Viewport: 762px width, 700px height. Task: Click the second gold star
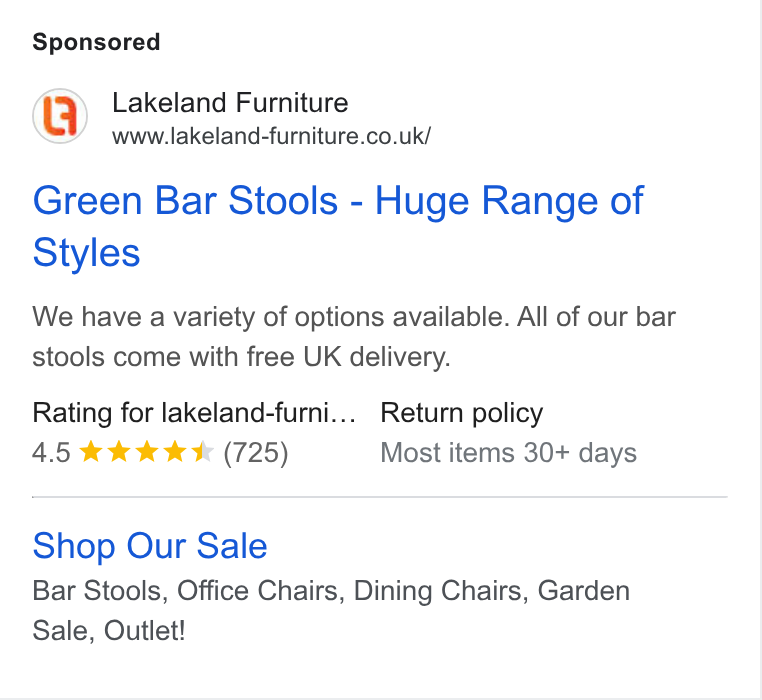pyautogui.click(x=119, y=452)
